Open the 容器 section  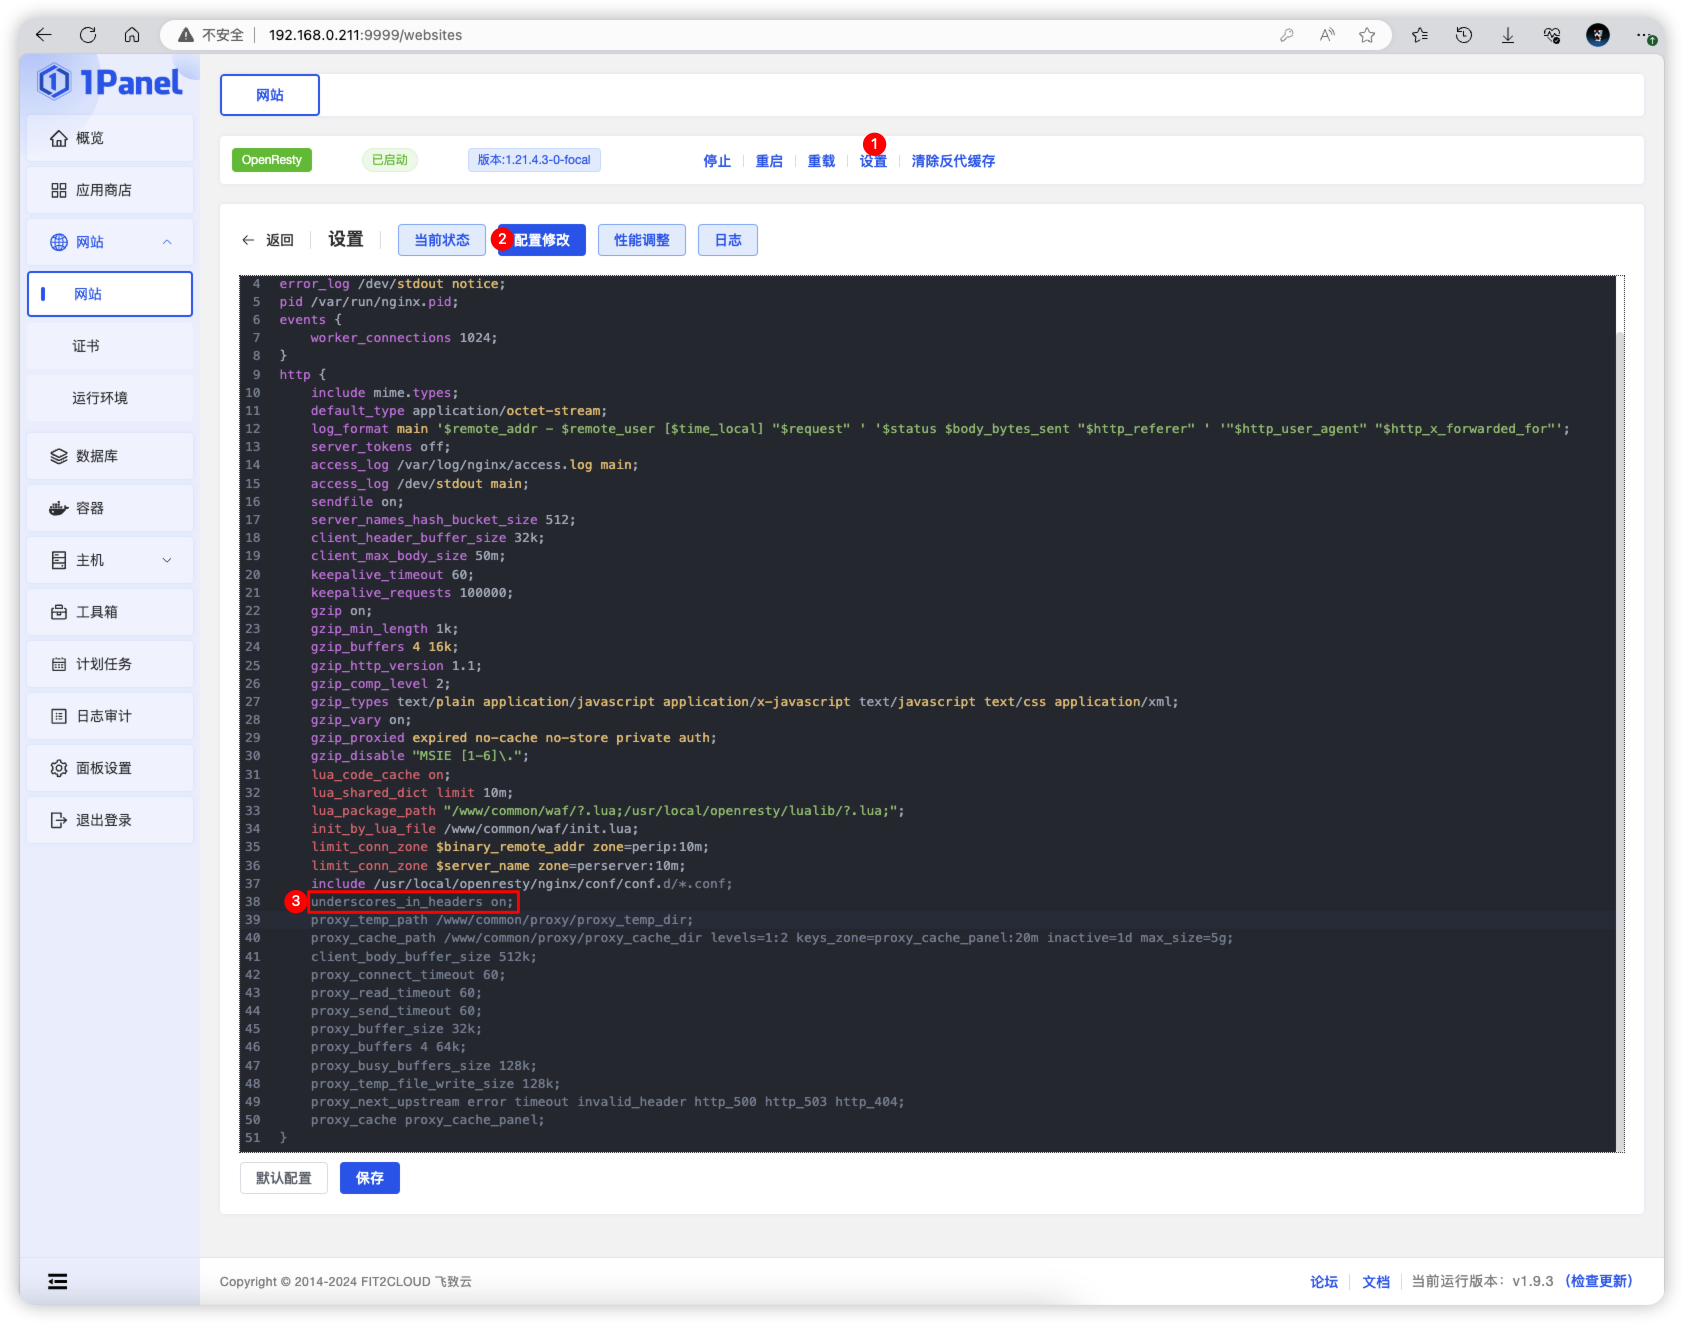coord(87,507)
